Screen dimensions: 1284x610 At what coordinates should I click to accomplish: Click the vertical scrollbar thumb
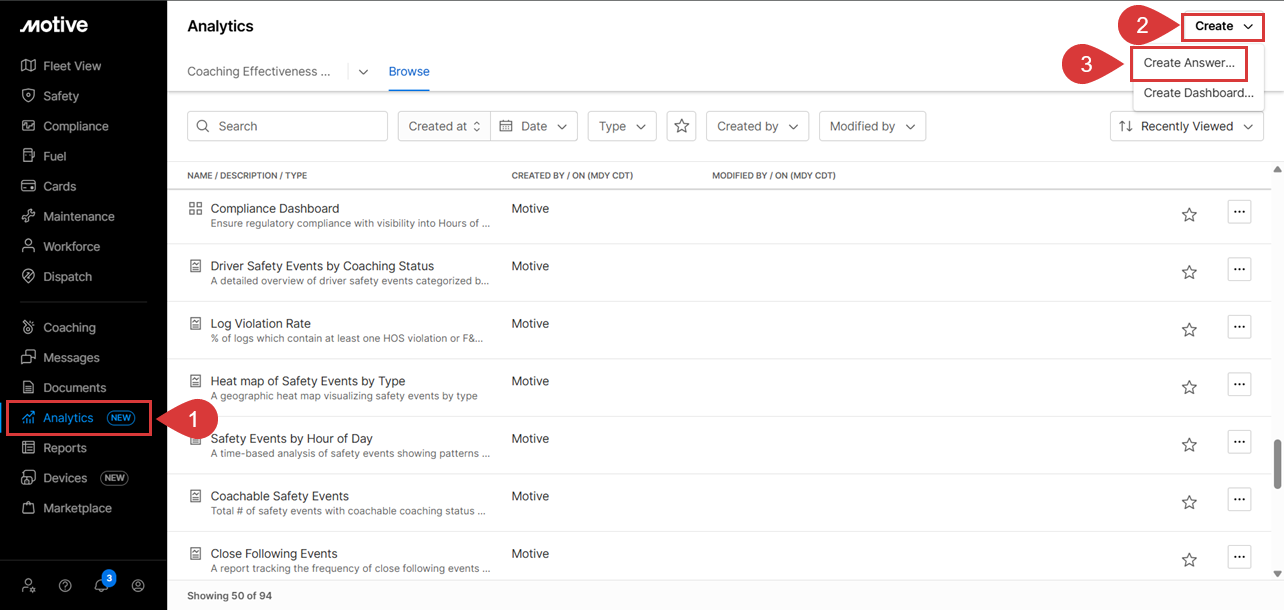(1276, 464)
